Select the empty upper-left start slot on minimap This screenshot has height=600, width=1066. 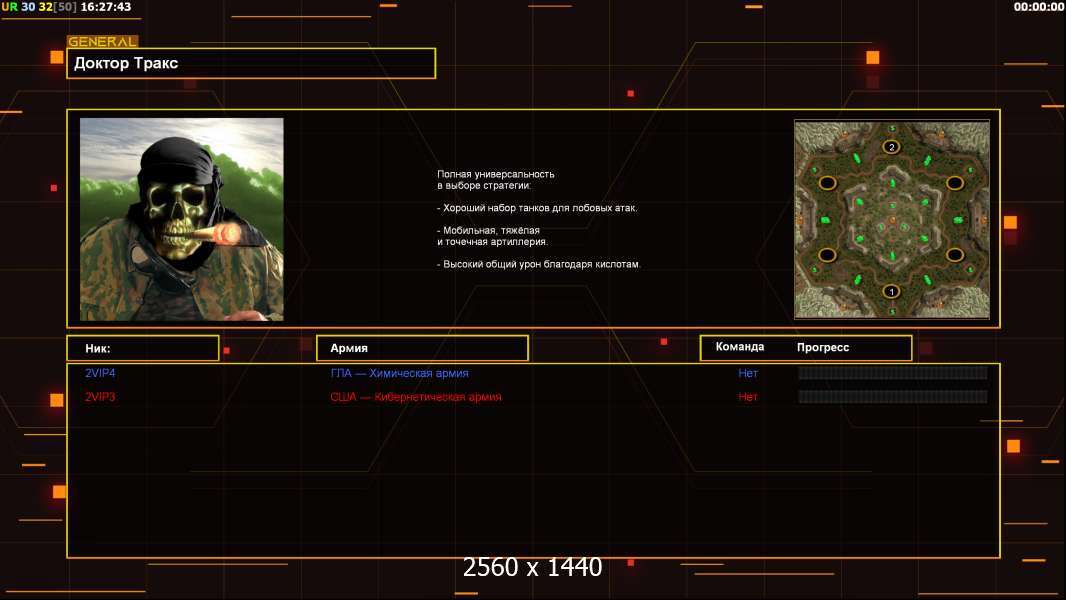click(827, 183)
